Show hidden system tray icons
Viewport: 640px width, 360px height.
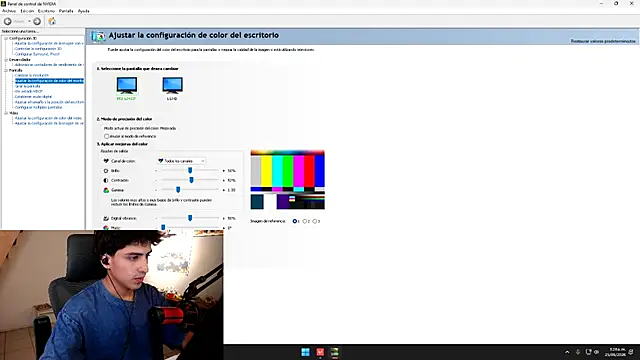tap(567, 352)
